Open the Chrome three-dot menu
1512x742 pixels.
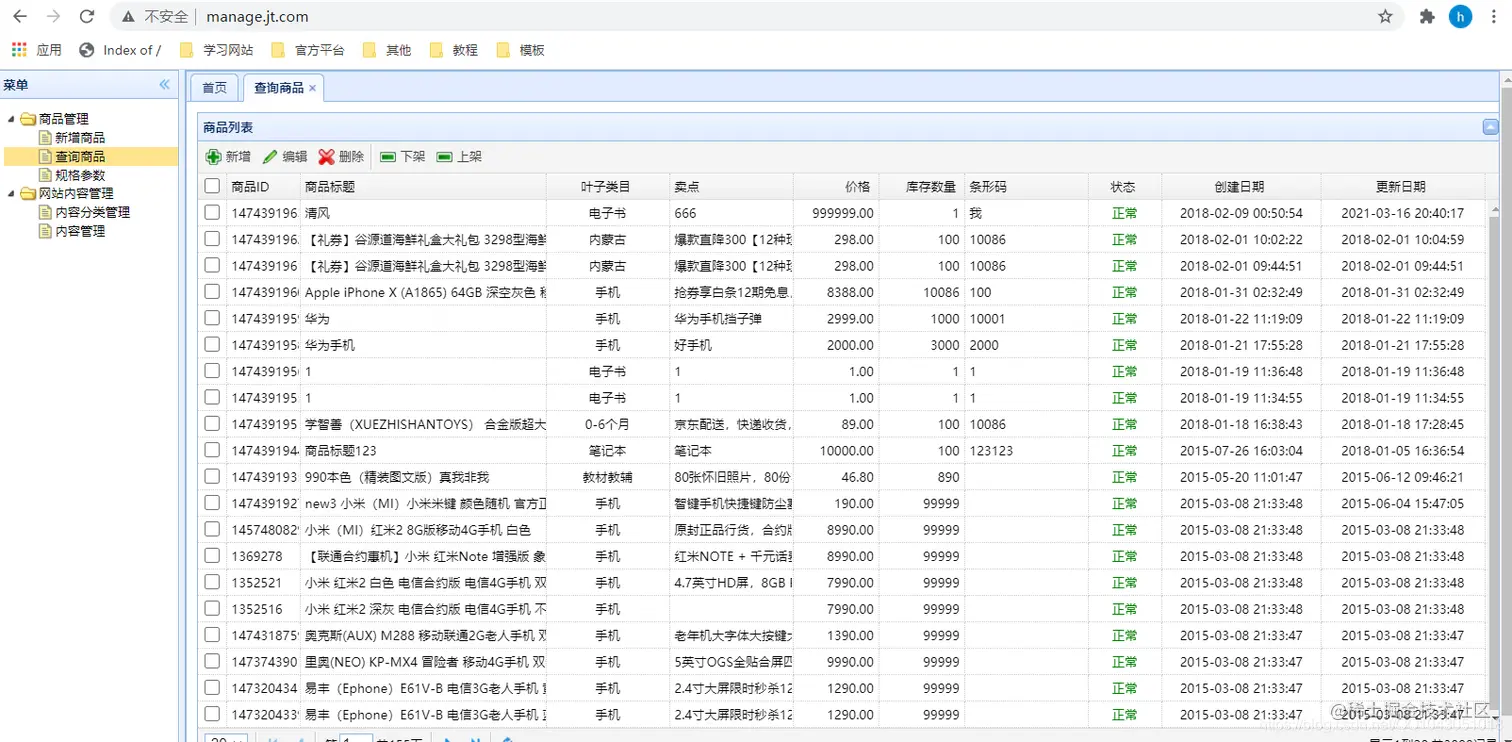[x=1495, y=16]
